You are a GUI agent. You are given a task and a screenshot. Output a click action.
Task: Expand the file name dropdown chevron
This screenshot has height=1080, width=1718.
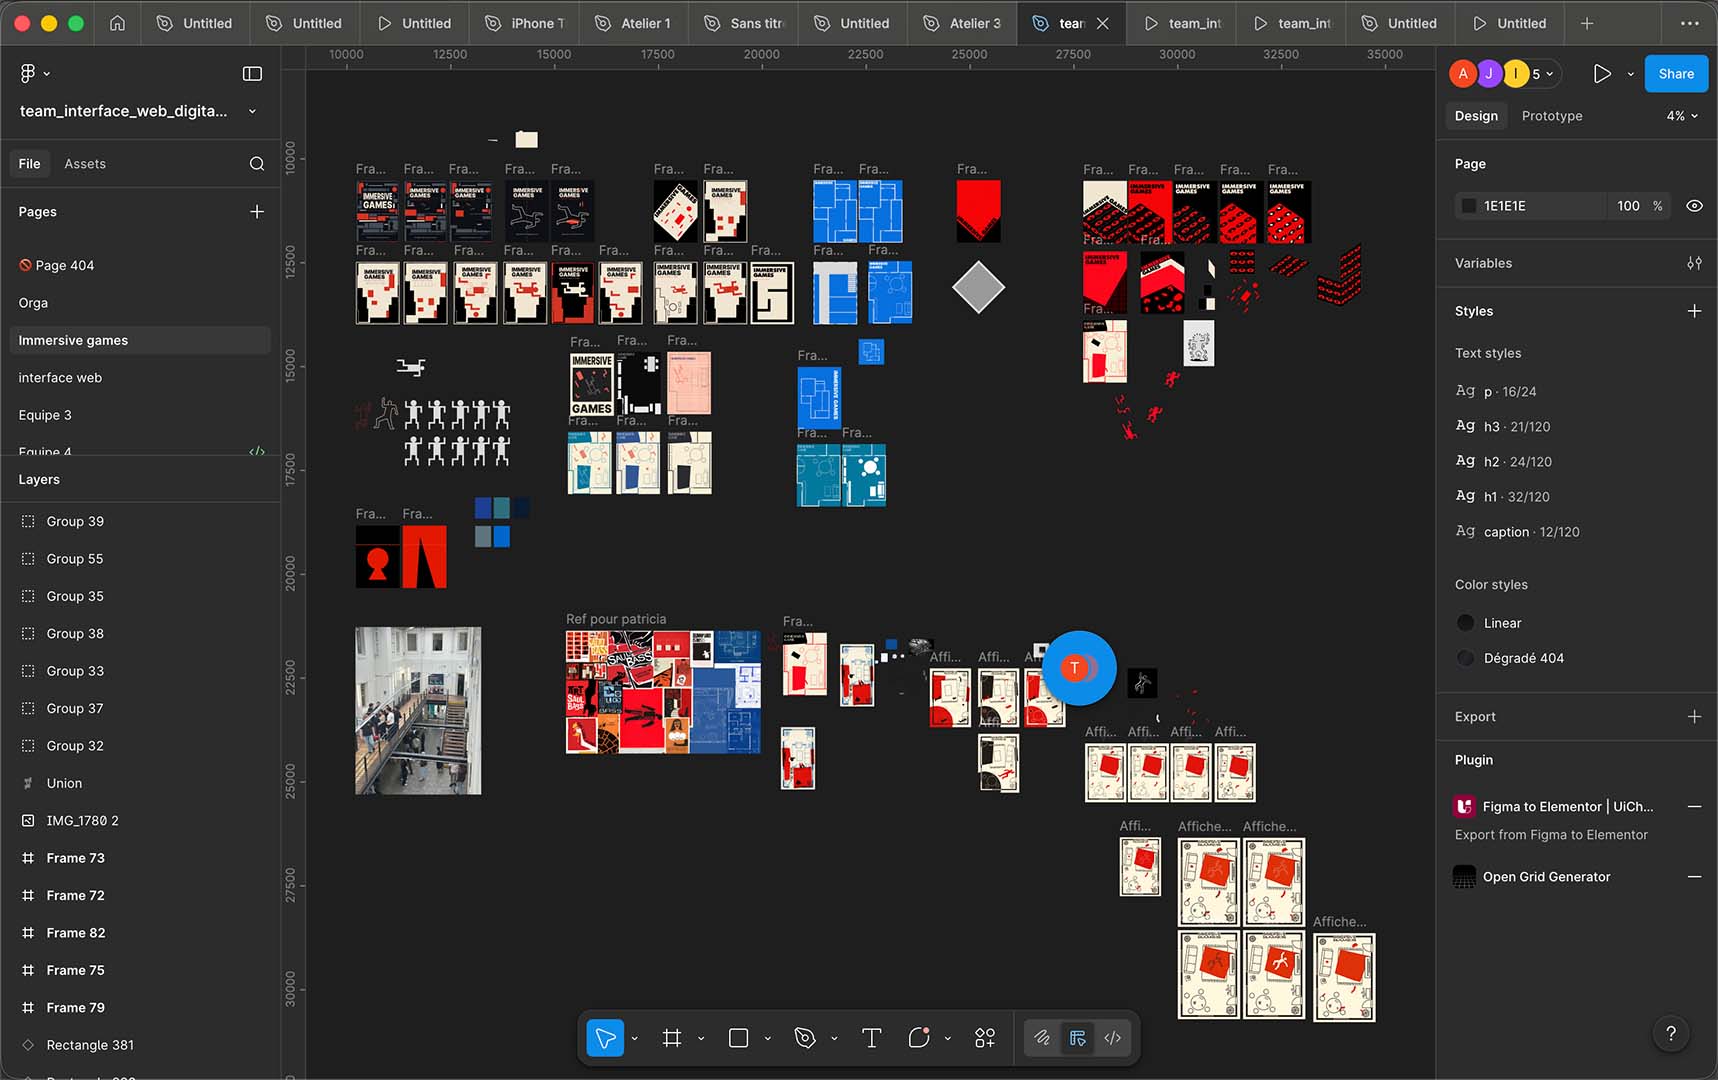pyautogui.click(x=252, y=111)
